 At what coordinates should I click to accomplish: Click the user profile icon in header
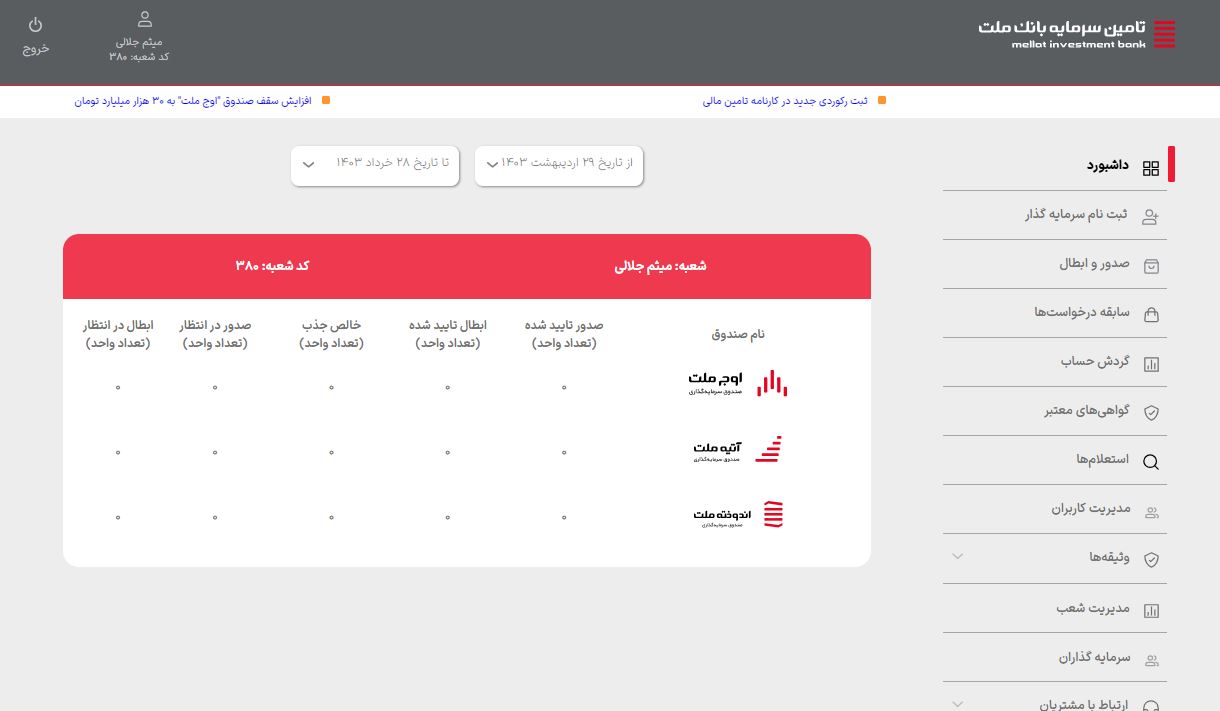(145, 19)
